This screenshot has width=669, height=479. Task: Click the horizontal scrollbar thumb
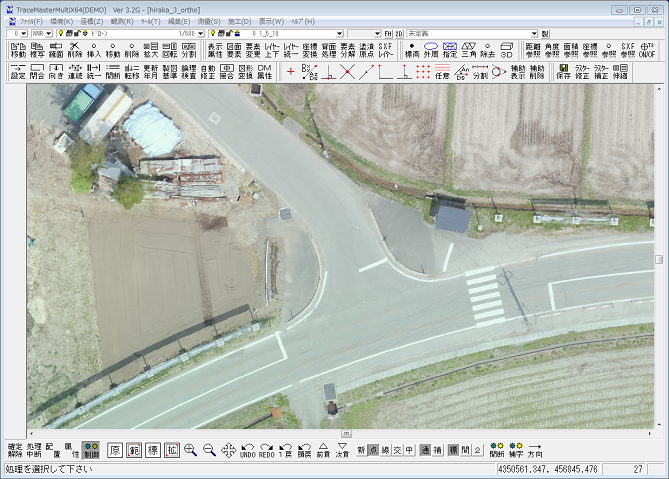click(x=346, y=434)
